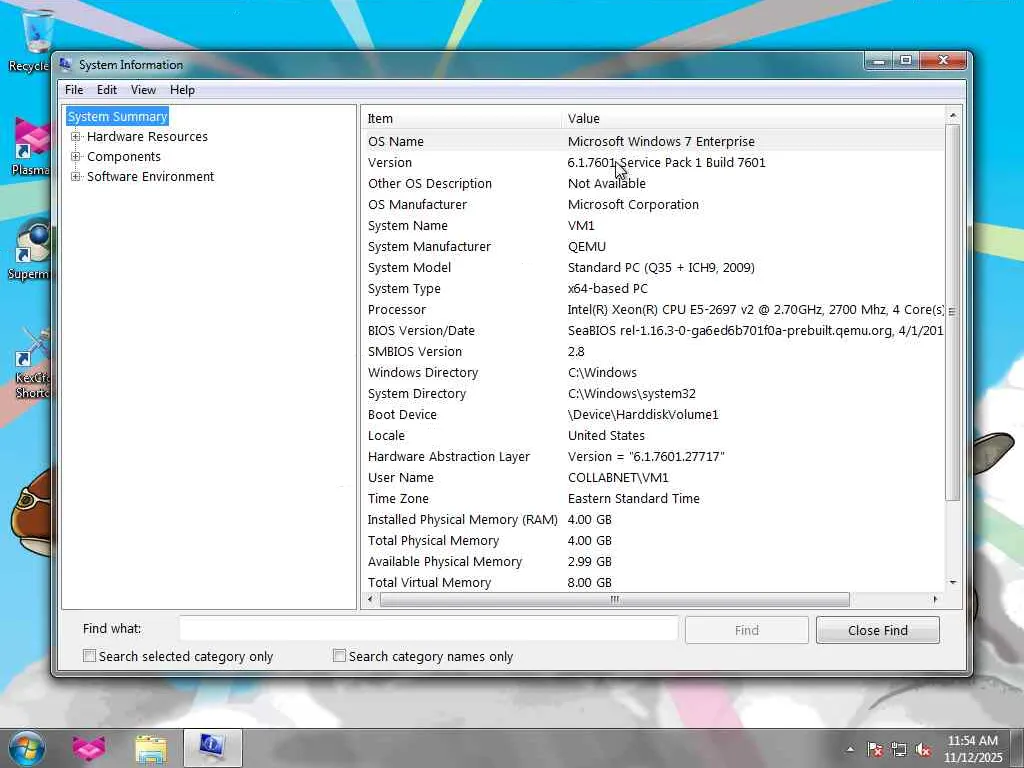Select the System Manufacturer QEMU row

coord(653,246)
